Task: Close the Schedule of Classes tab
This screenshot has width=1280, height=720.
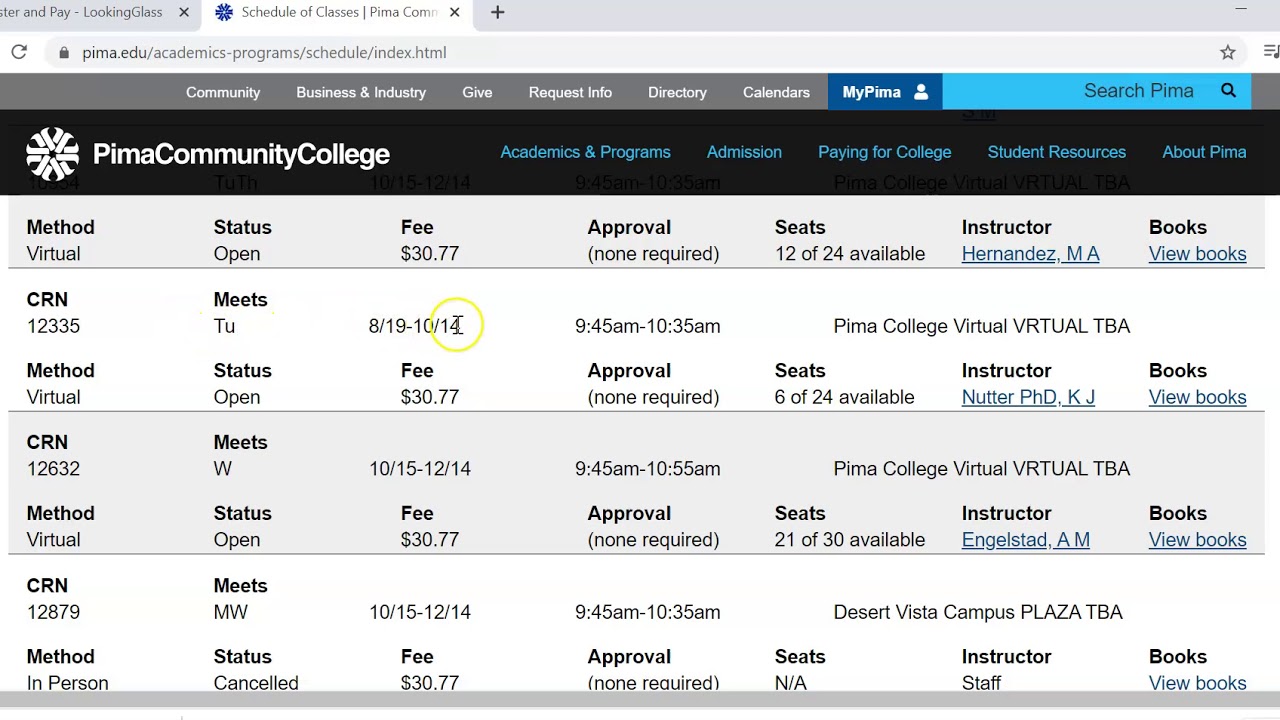Action: (455, 12)
